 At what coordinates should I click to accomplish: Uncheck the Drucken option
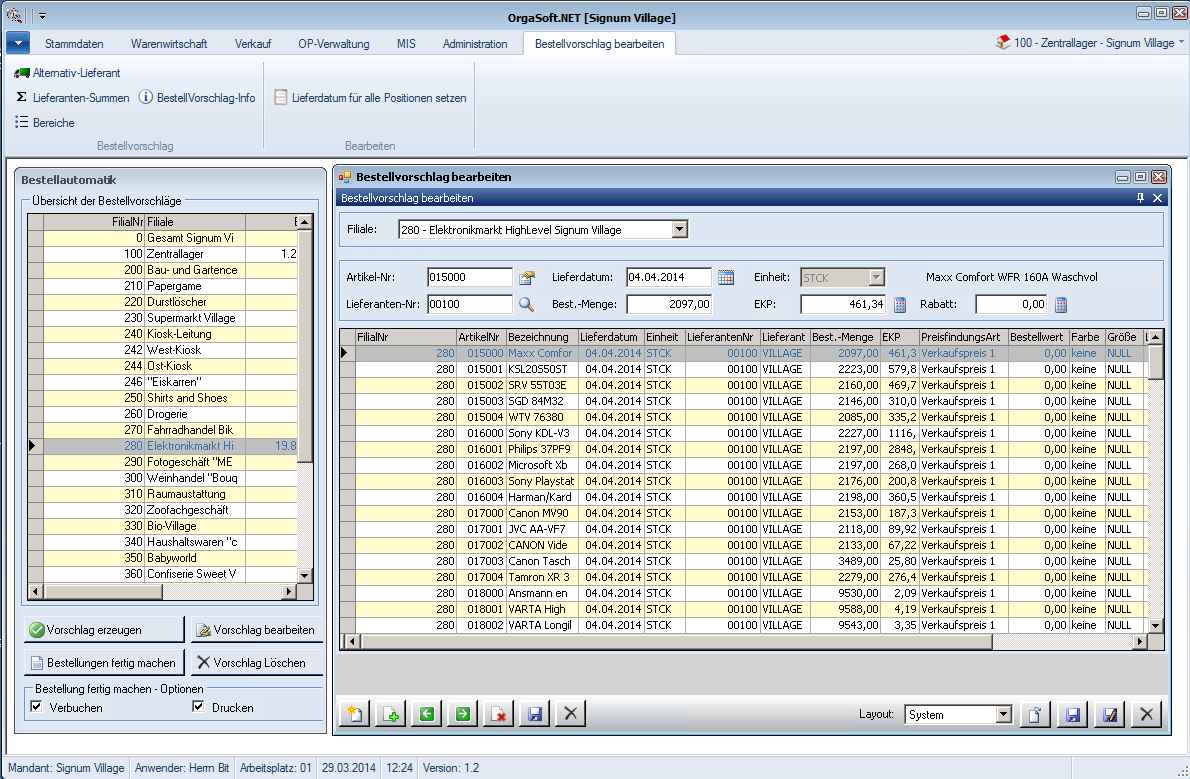coord(198,707)
